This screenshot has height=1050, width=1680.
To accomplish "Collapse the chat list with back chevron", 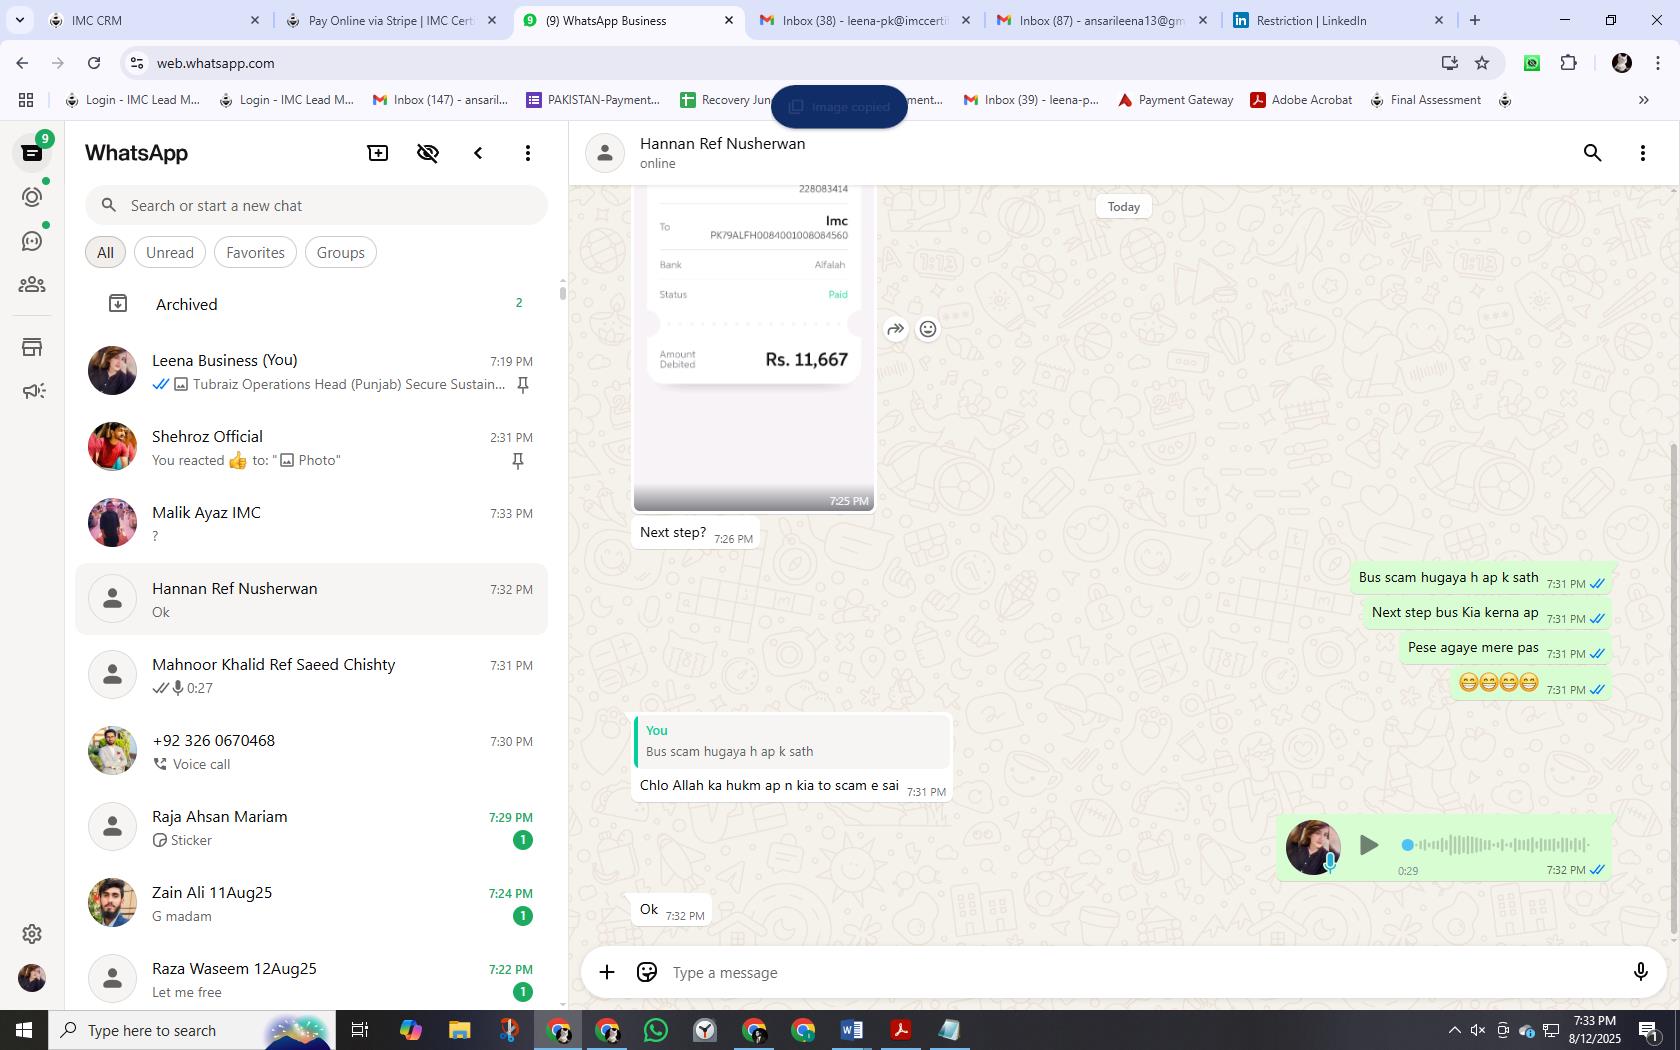I will pyautogui.click(x=478, y=153).
